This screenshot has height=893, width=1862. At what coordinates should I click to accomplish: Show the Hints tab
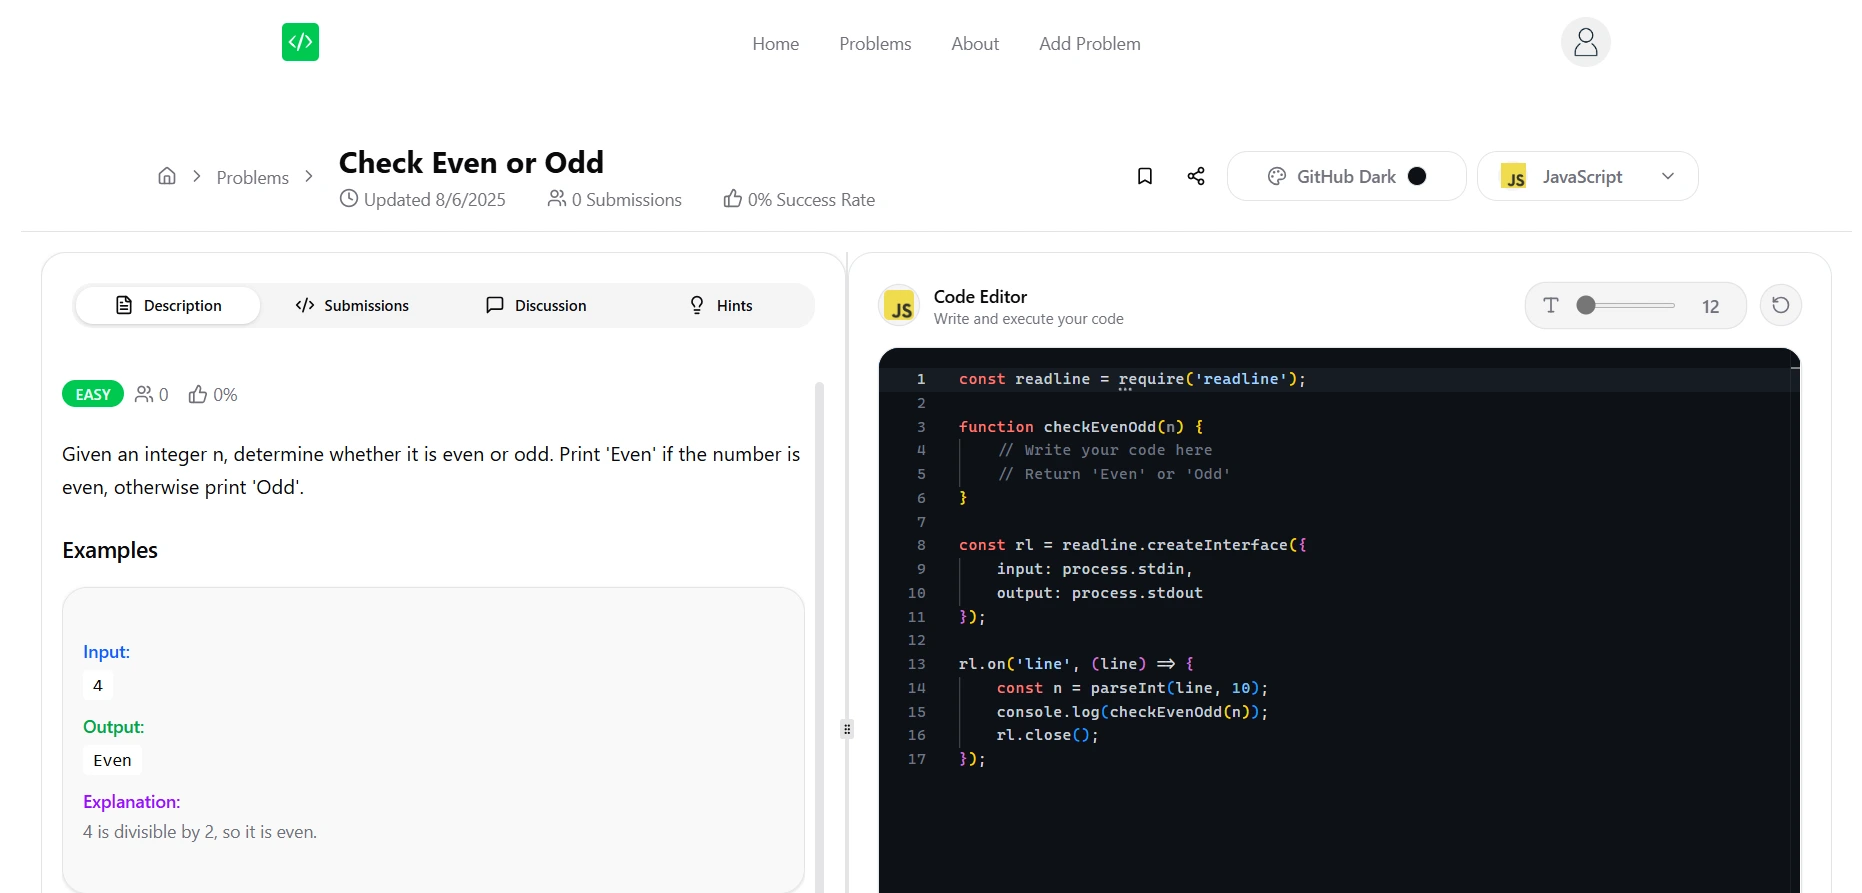pos(721,305)
